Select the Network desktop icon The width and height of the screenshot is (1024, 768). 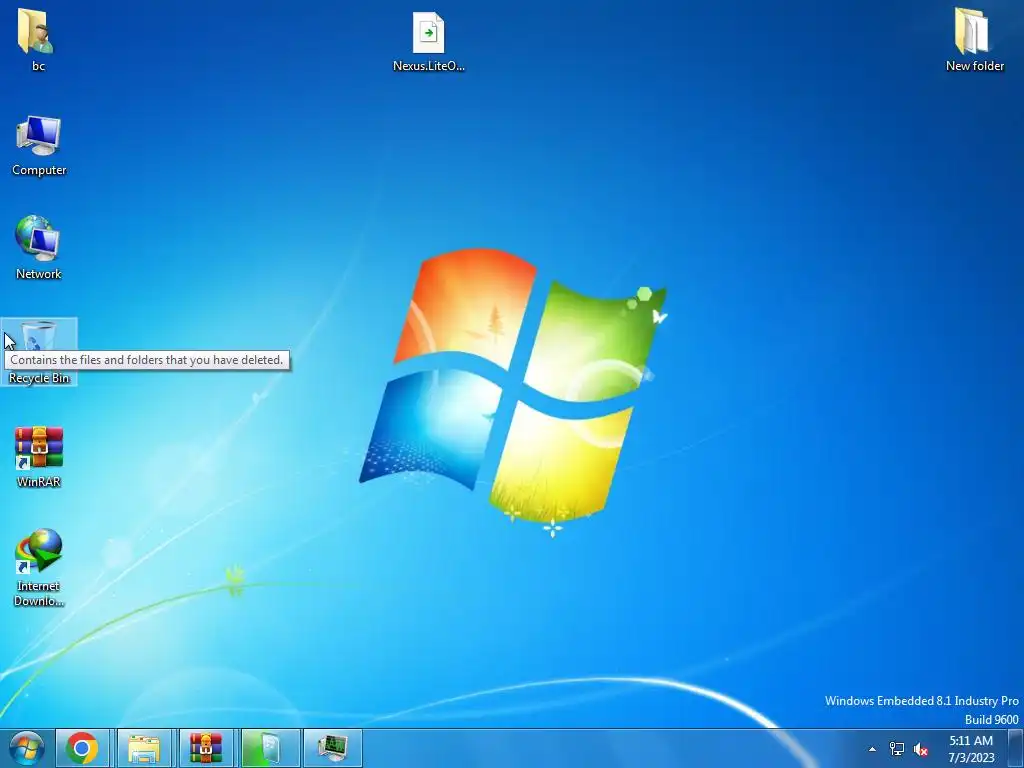[x=37, y=238]
